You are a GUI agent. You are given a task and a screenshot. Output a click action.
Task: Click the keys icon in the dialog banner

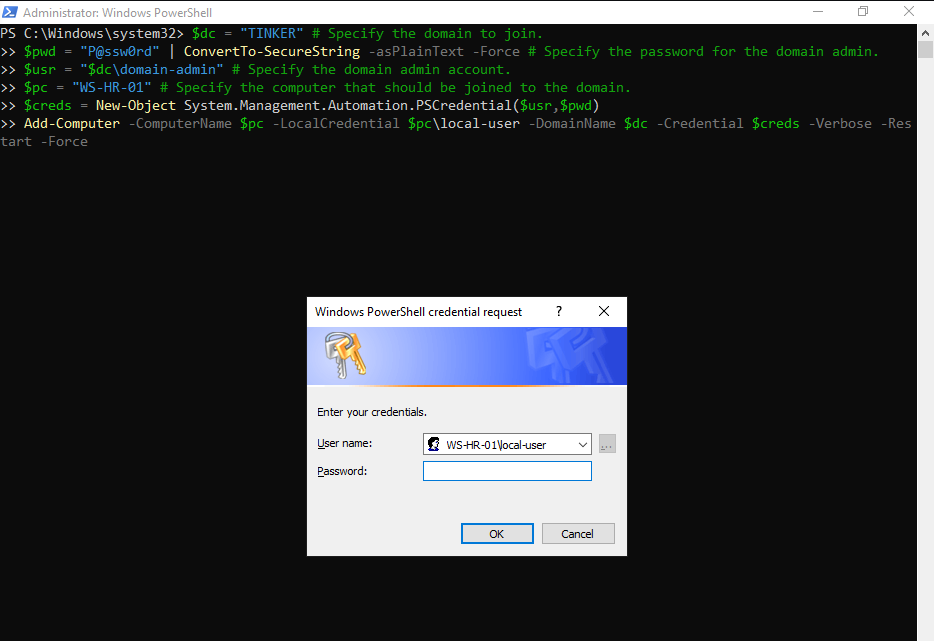[x=345, y=356]
